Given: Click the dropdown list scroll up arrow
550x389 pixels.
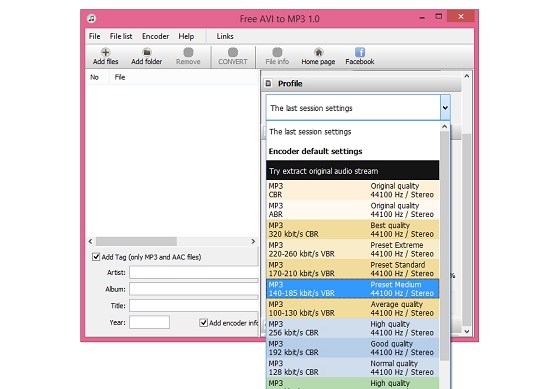Looking at the screenshot, I should (x=444, y=127).
